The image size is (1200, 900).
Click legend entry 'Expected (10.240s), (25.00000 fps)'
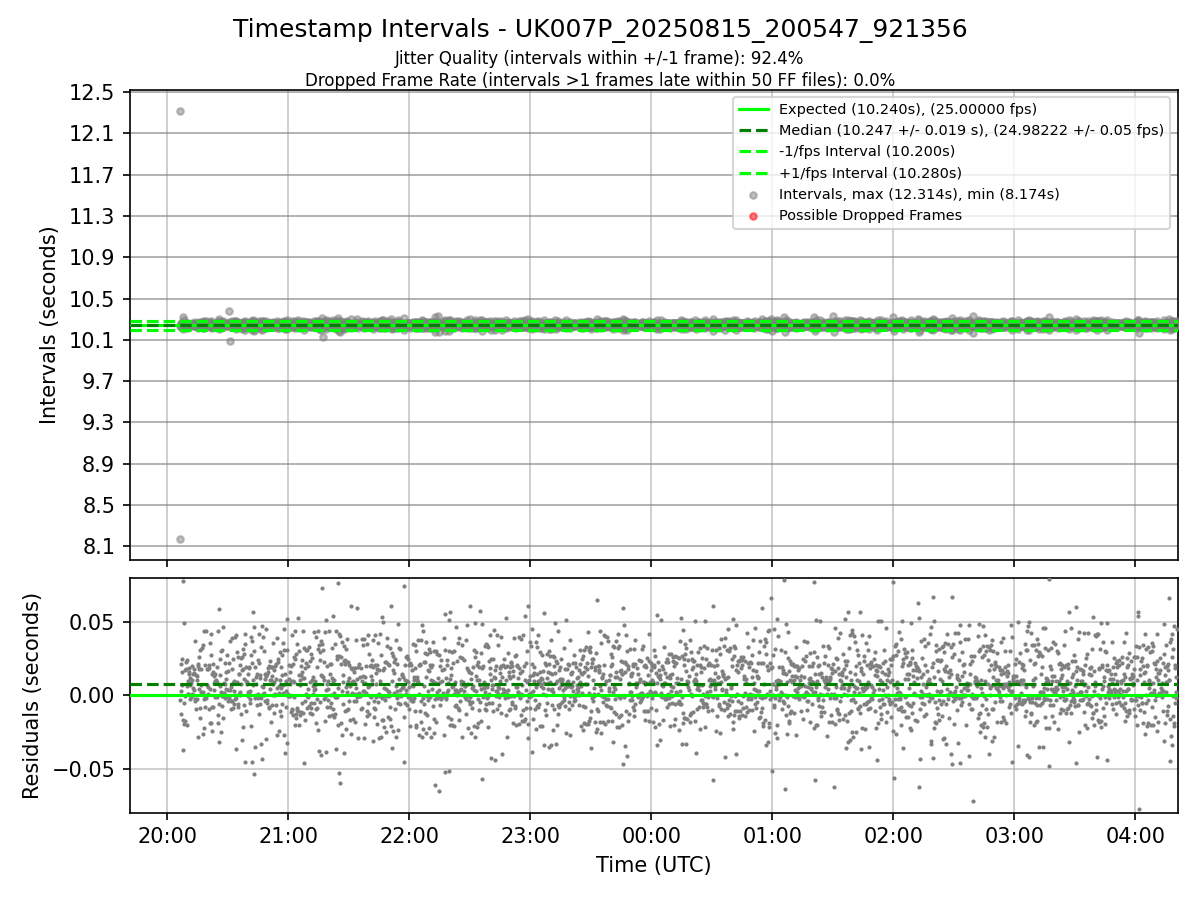point(908,109)
